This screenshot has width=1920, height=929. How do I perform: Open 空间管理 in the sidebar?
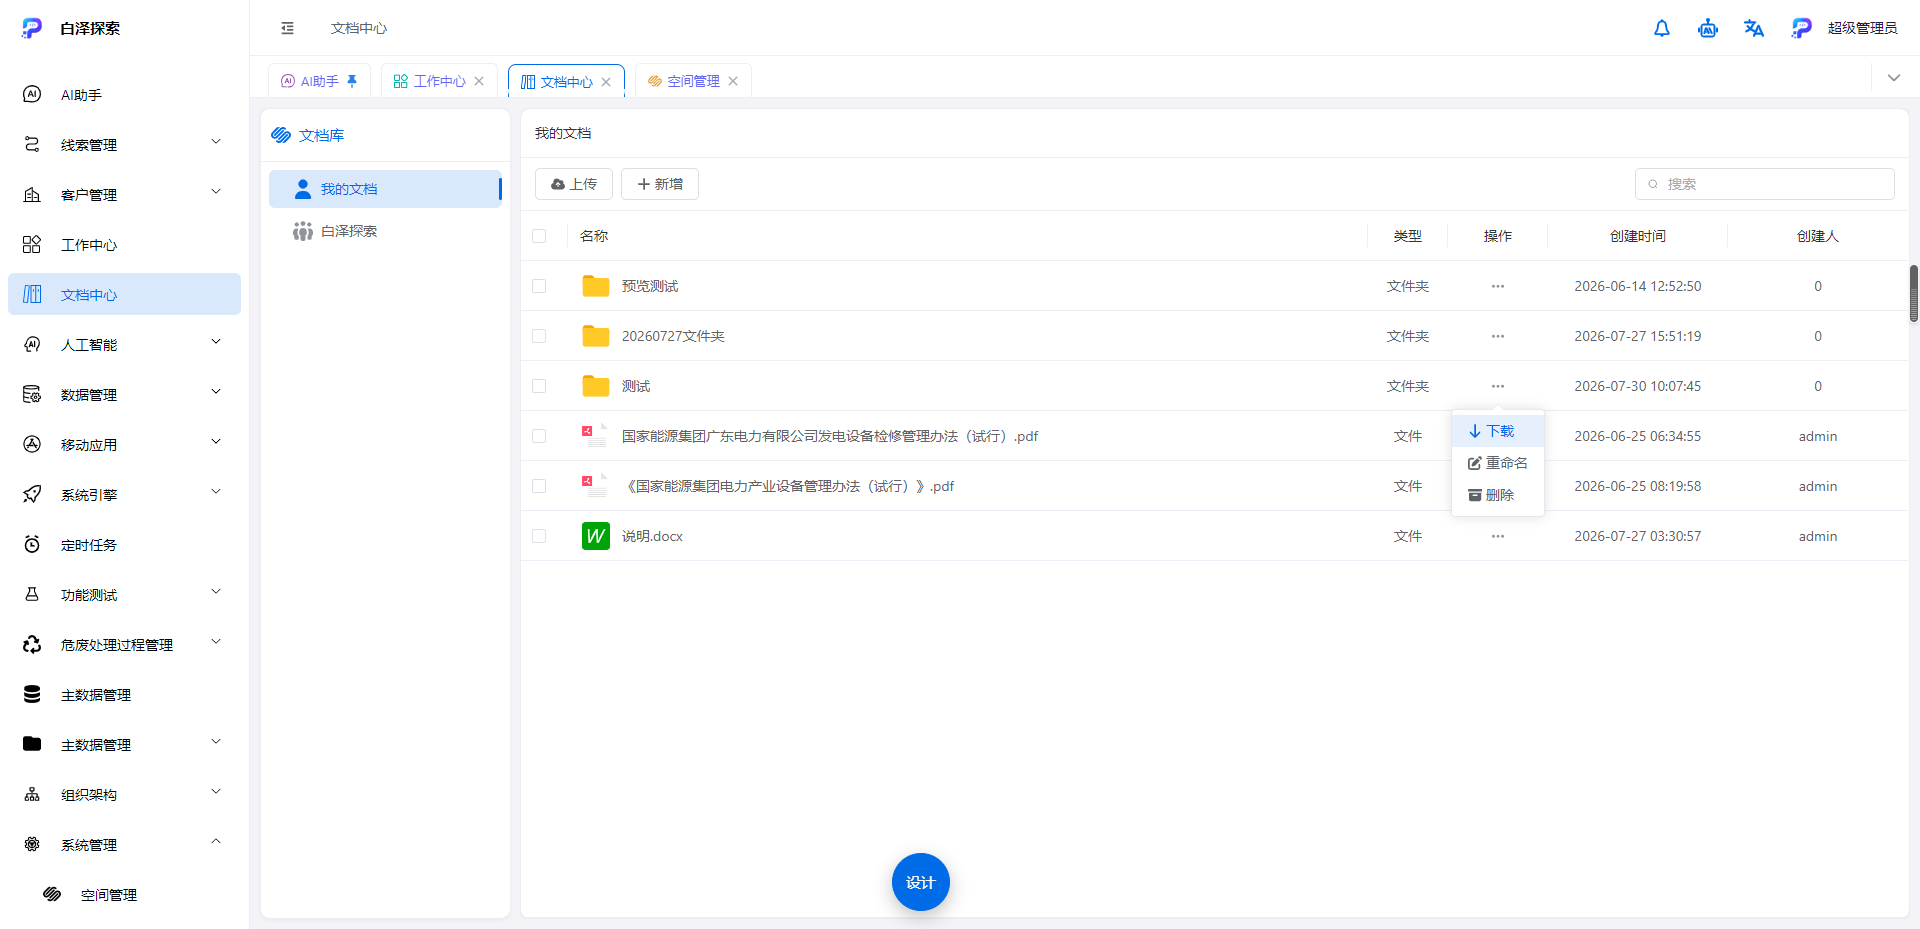124,894
